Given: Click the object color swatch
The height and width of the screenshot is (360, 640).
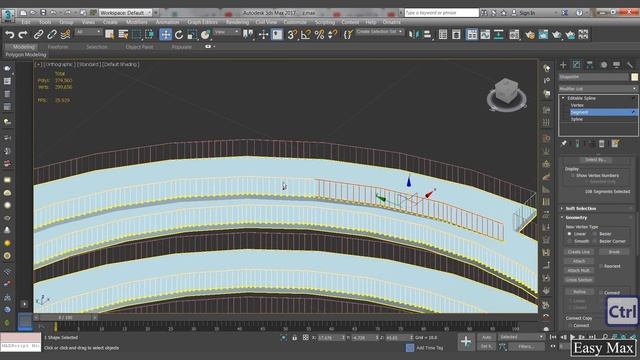Looking at the screenshot, I should (x=634, y=77).
